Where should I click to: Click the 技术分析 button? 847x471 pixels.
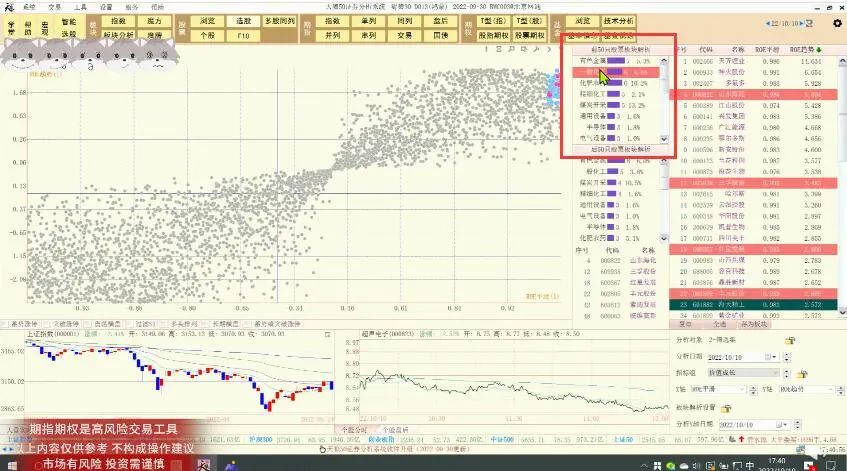(x=619, y=21)
